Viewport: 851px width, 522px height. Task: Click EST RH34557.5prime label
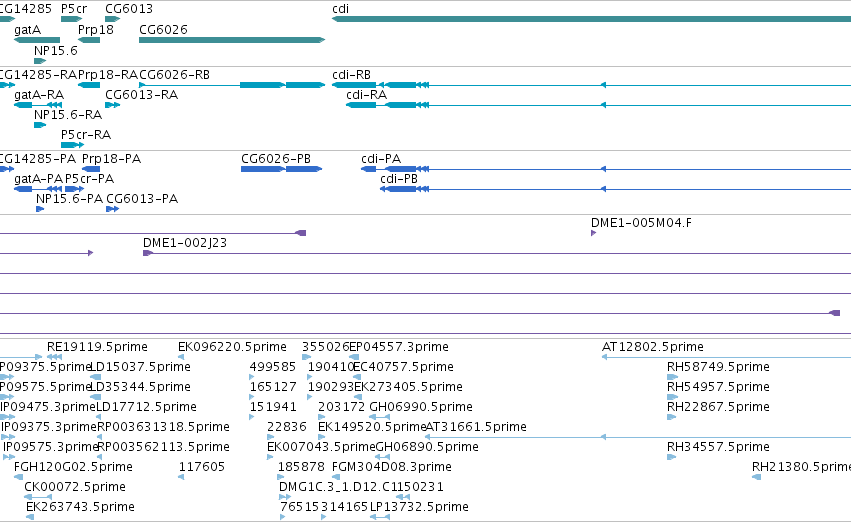(x=718, y=447)
